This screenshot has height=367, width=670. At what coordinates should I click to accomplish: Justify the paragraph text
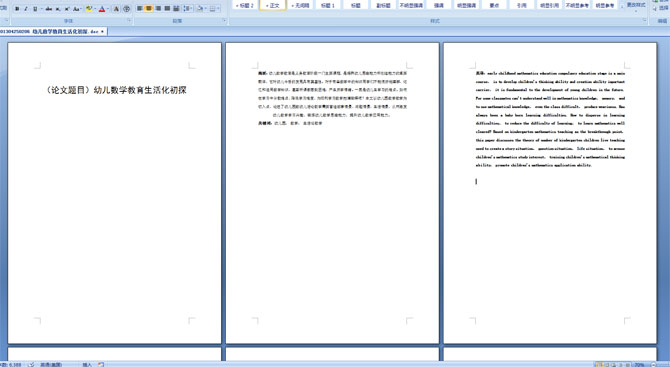click(168, 9)
